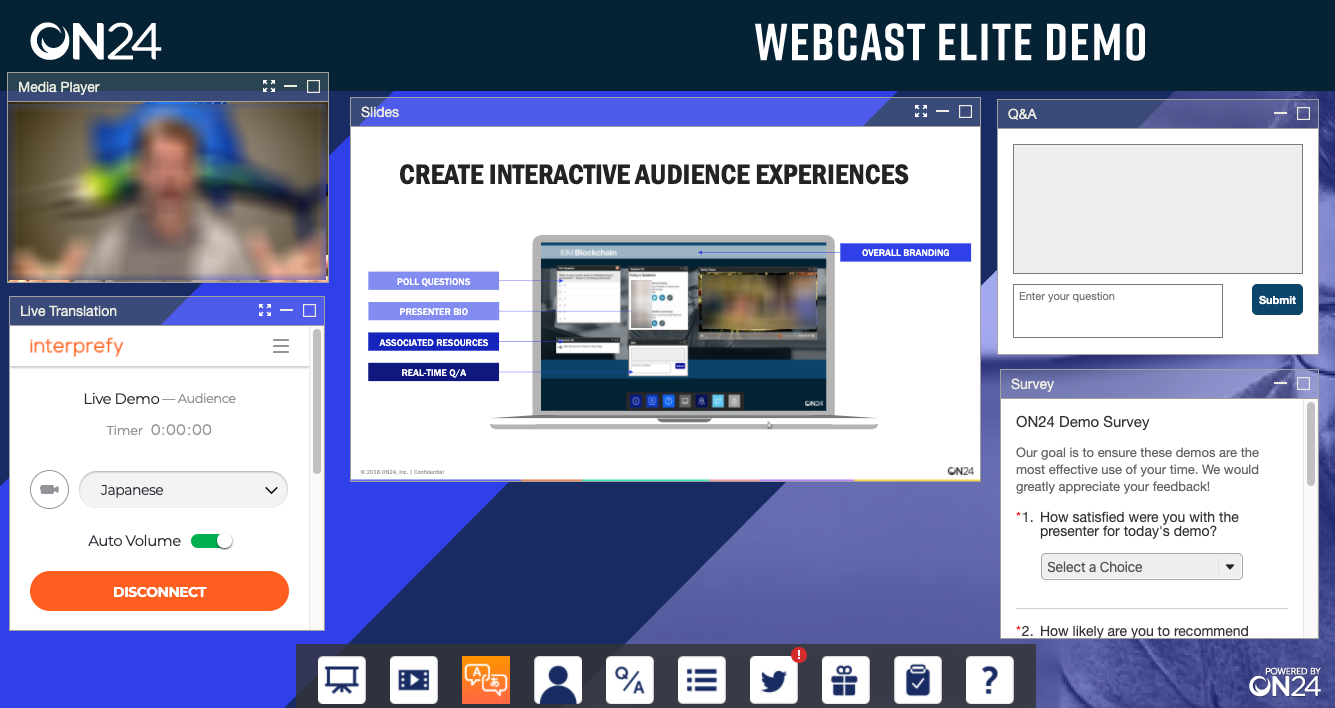Open the list-style Resources dock icon
The image size is (1335, 708).
click(x=702, y=680)
